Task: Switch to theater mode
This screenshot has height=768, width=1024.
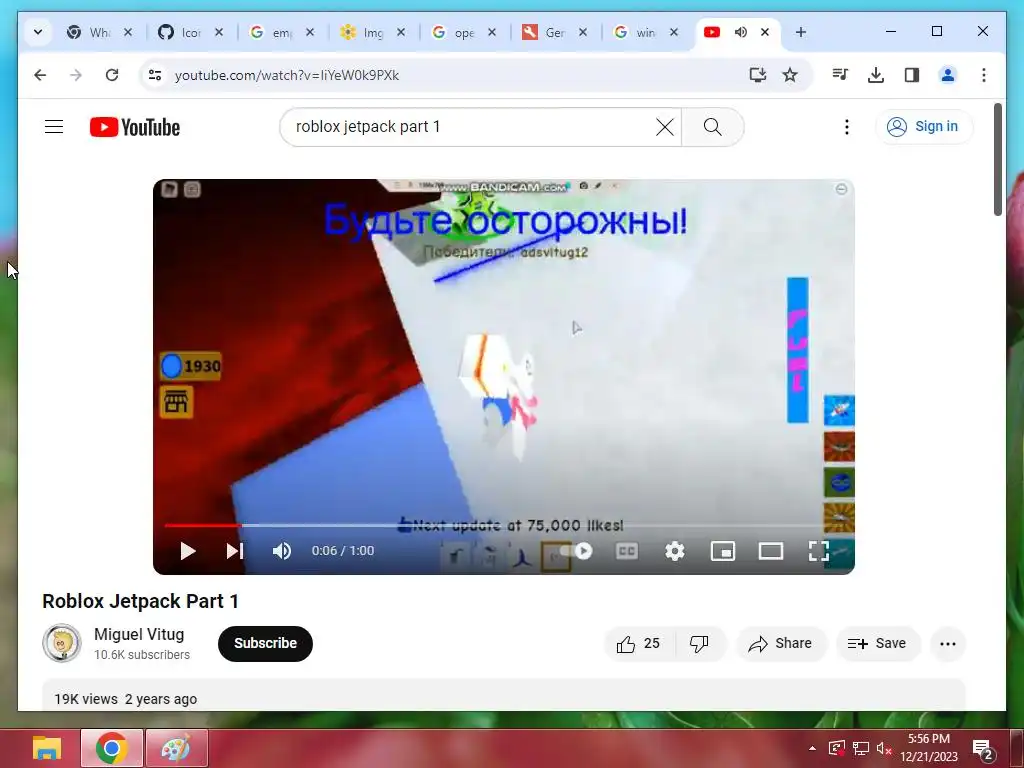Action: click(771, 551)
